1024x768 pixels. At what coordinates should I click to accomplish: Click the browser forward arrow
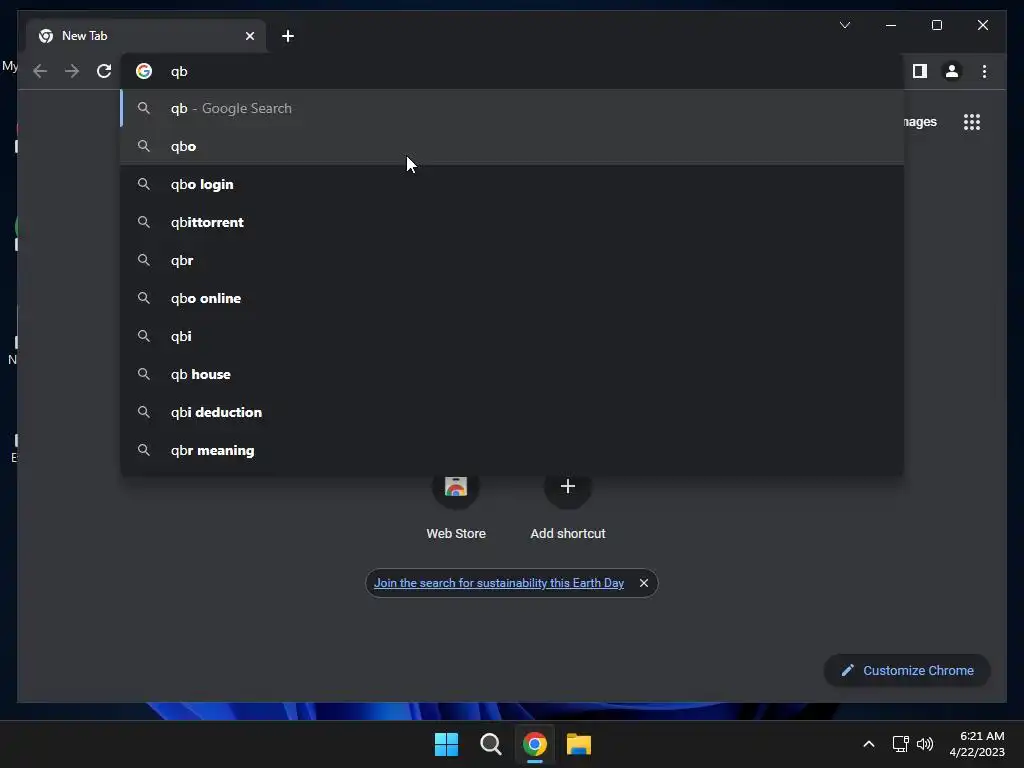tap(72, 71)
